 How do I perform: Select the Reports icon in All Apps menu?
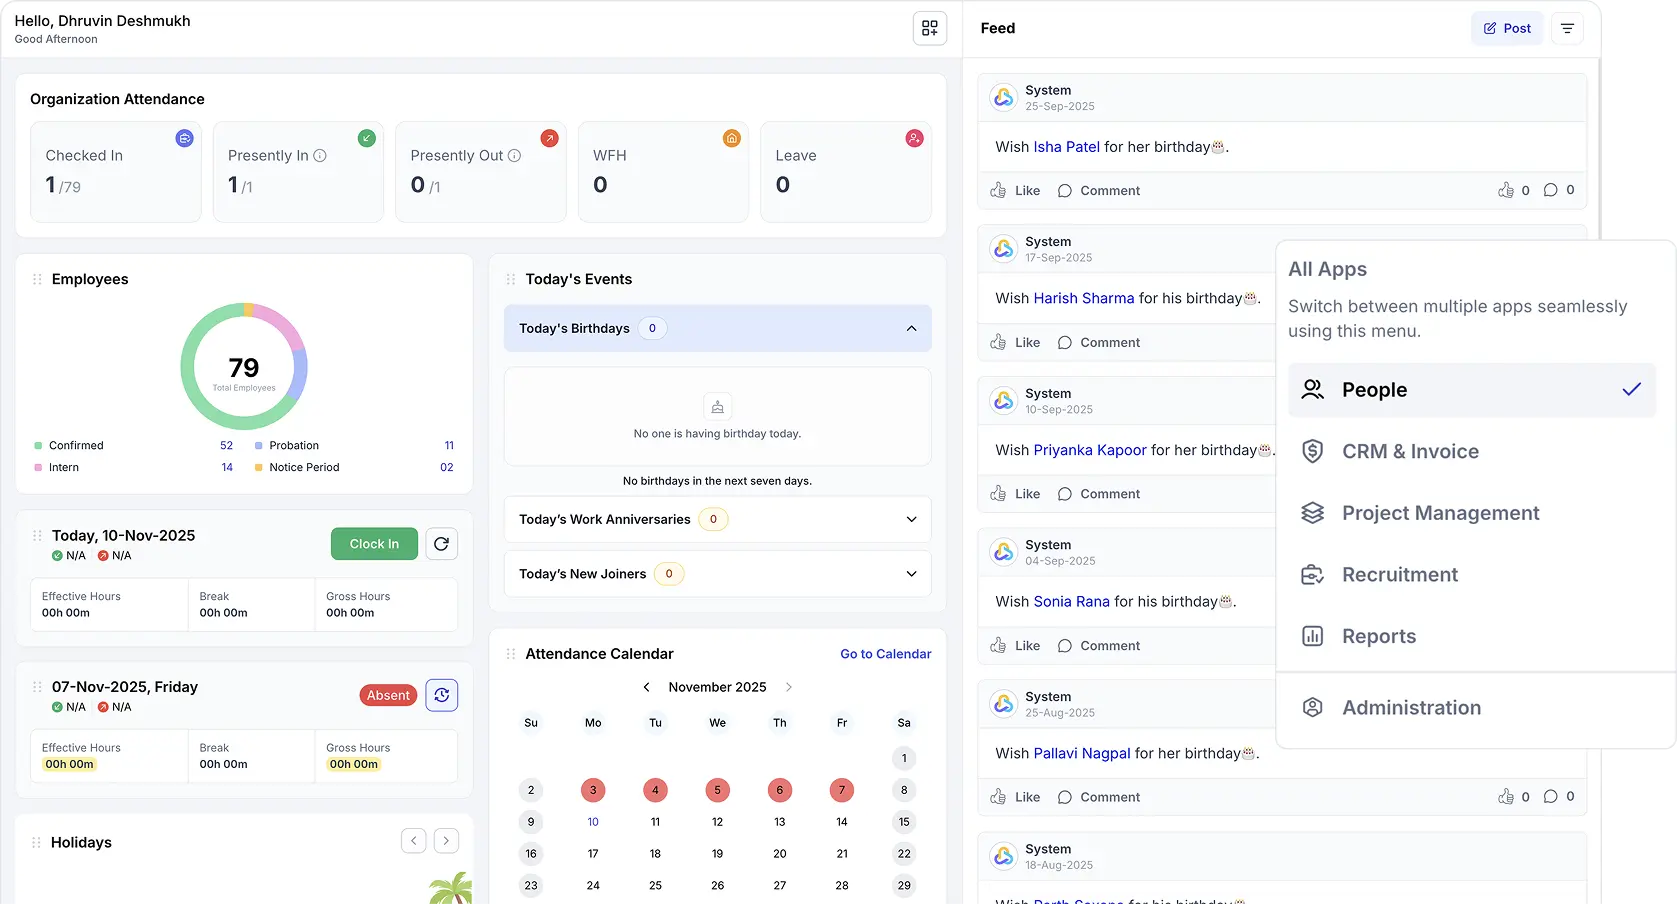pyautogui.click(x=1312, y=636)
